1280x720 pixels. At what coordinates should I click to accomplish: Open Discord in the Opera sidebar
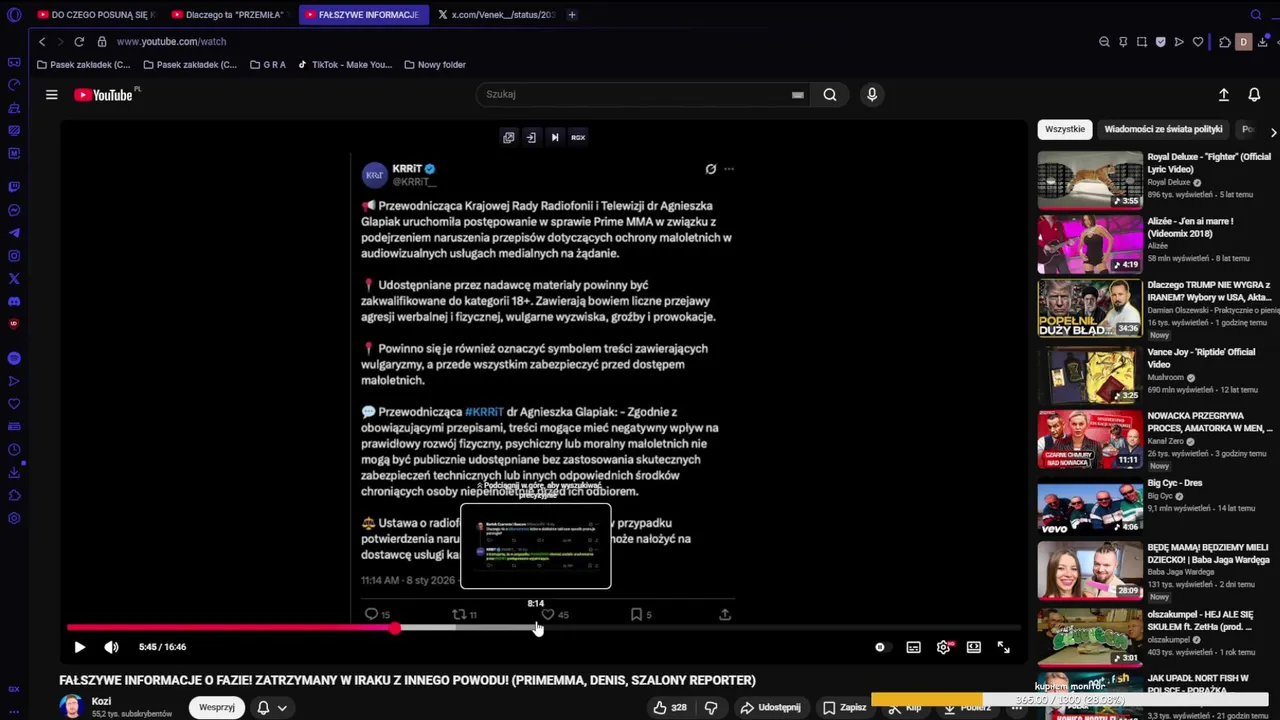pyautogui.click(x=14, y=301)
